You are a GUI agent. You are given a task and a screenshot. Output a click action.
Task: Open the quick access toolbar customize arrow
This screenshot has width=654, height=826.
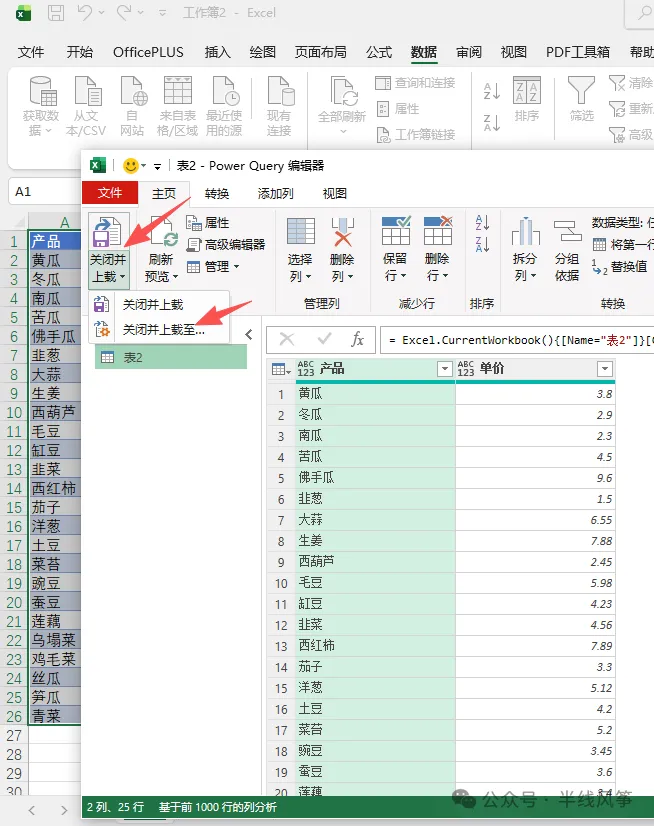(157, 166)
